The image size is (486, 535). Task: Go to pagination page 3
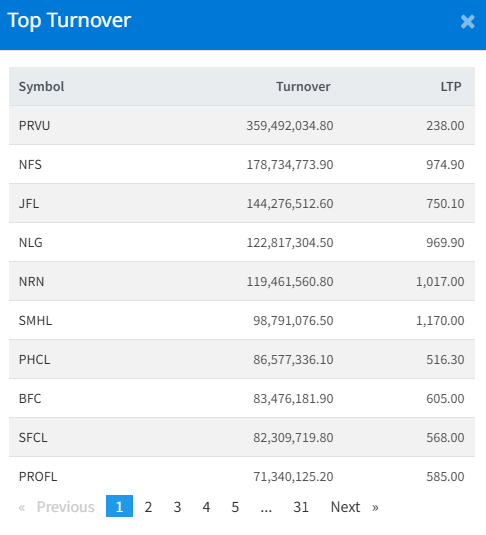177,507
